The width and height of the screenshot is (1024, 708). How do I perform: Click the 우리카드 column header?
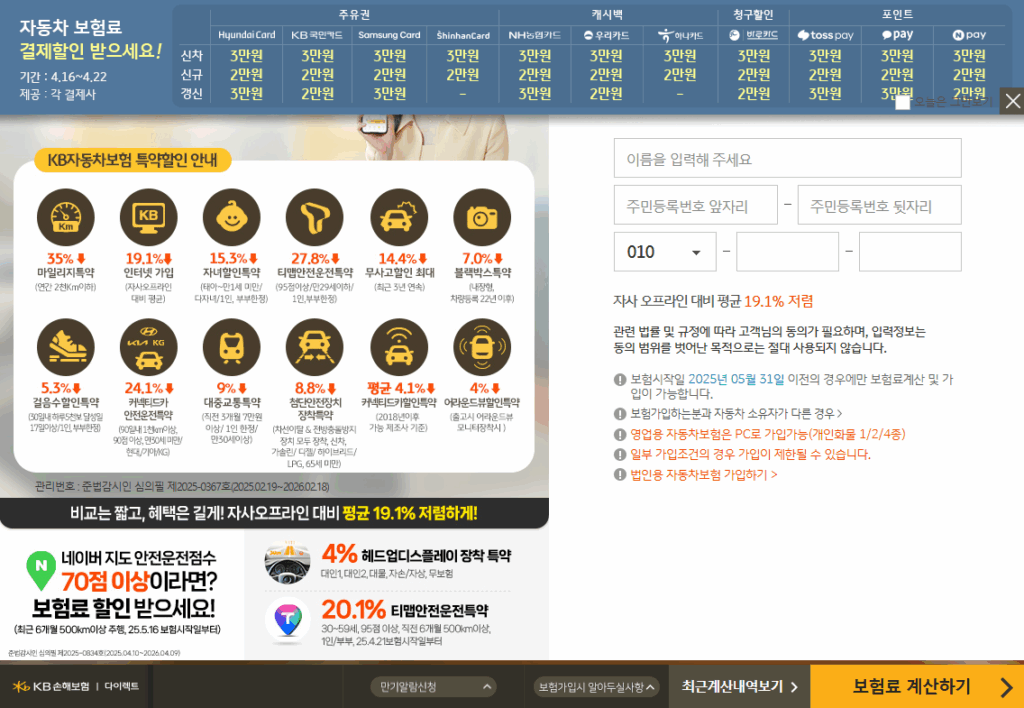click(x=606, y=35)
